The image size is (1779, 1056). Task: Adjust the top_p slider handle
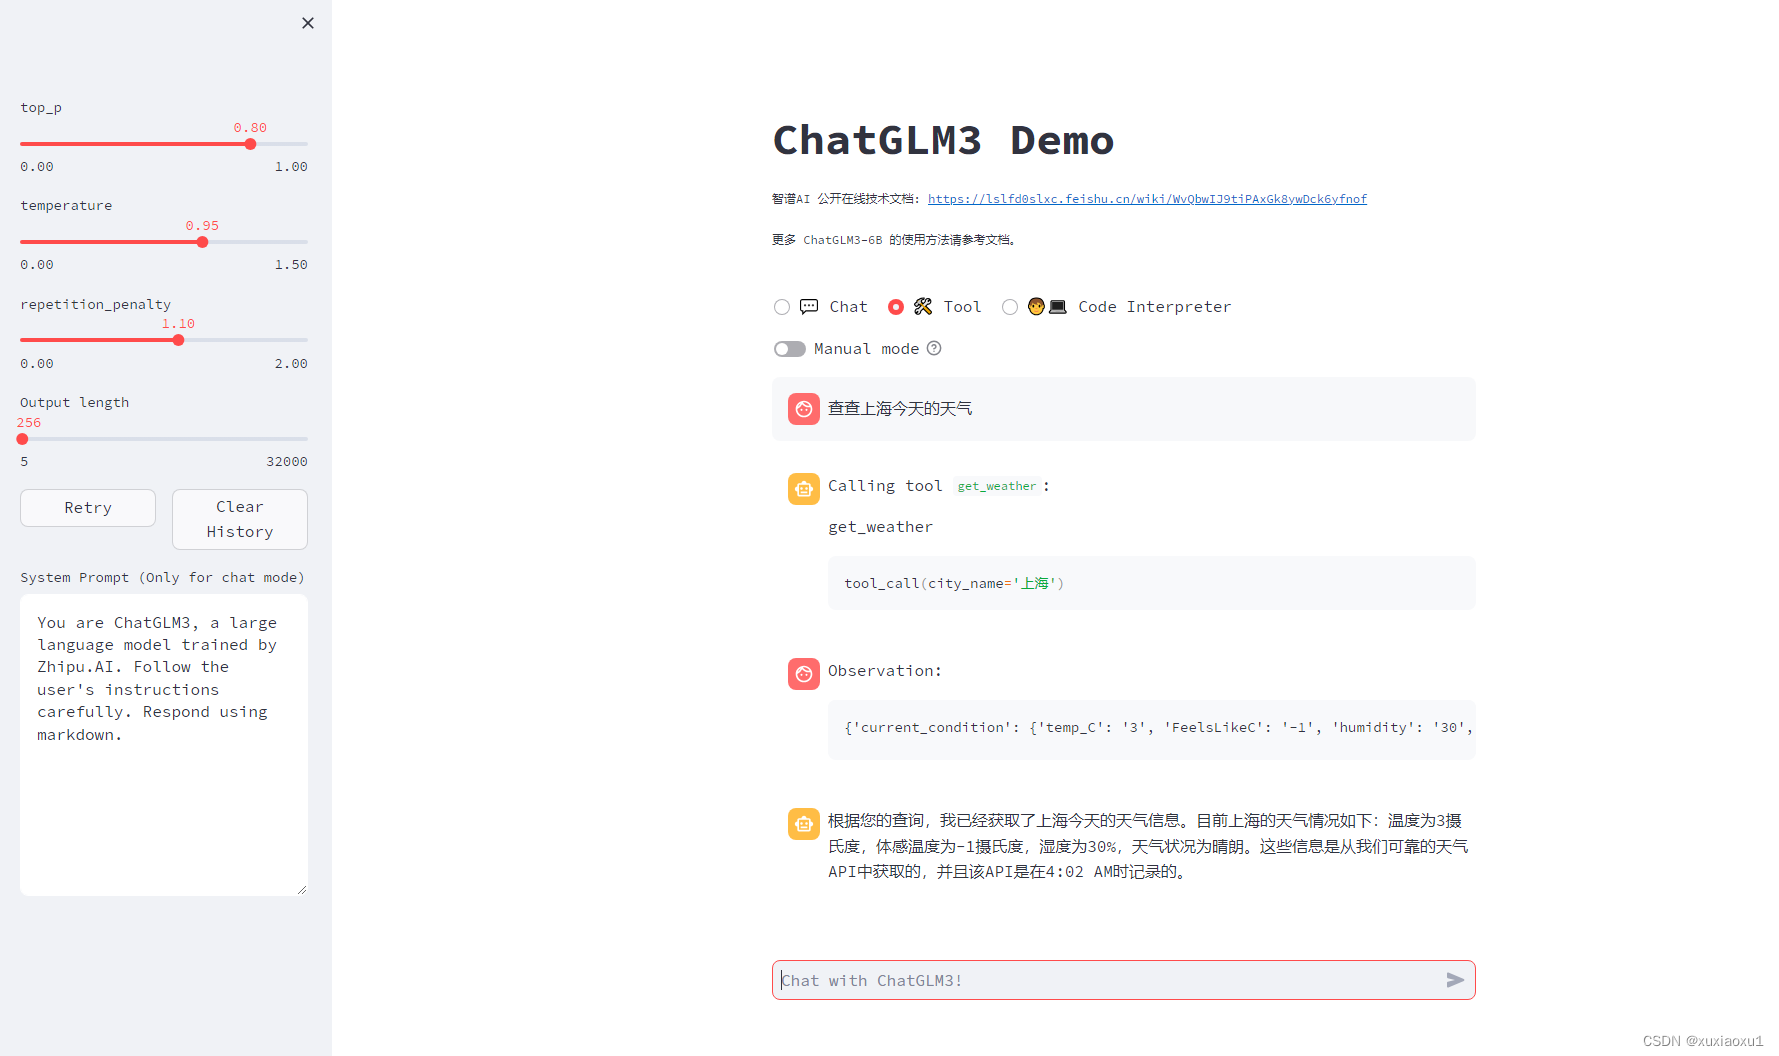(250, 144)
